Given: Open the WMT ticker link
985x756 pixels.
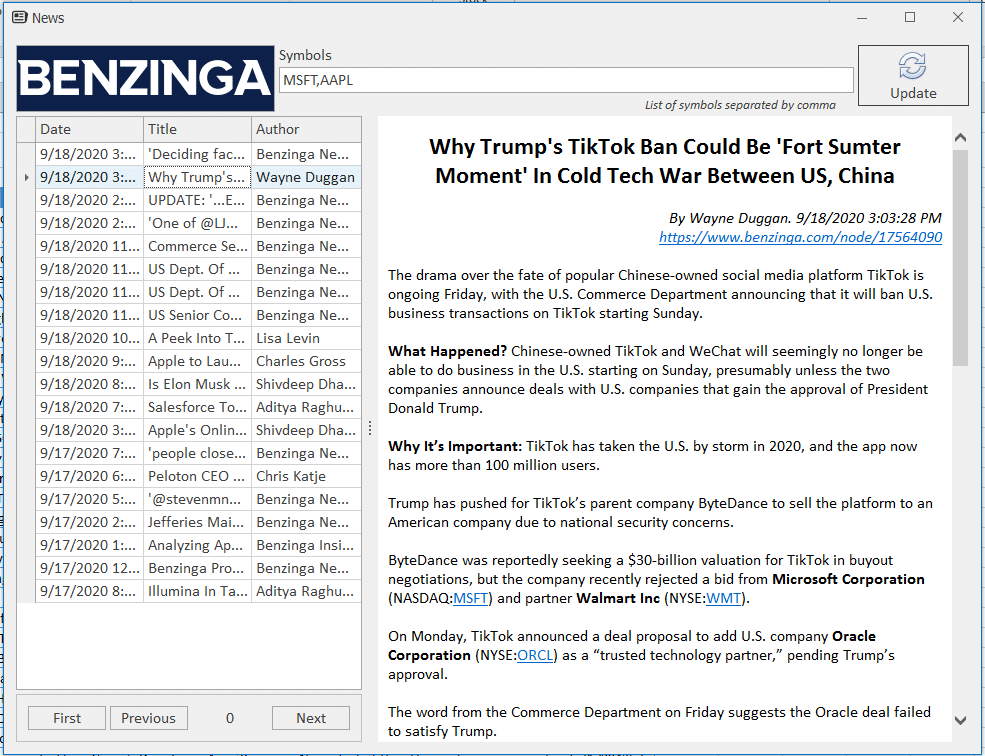Looking at the screenshot, I should pos(723,598).
